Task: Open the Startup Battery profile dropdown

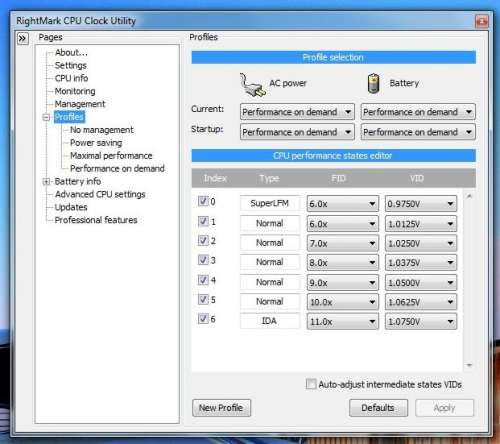Action: pyautogui.click(x=418, y=132)
